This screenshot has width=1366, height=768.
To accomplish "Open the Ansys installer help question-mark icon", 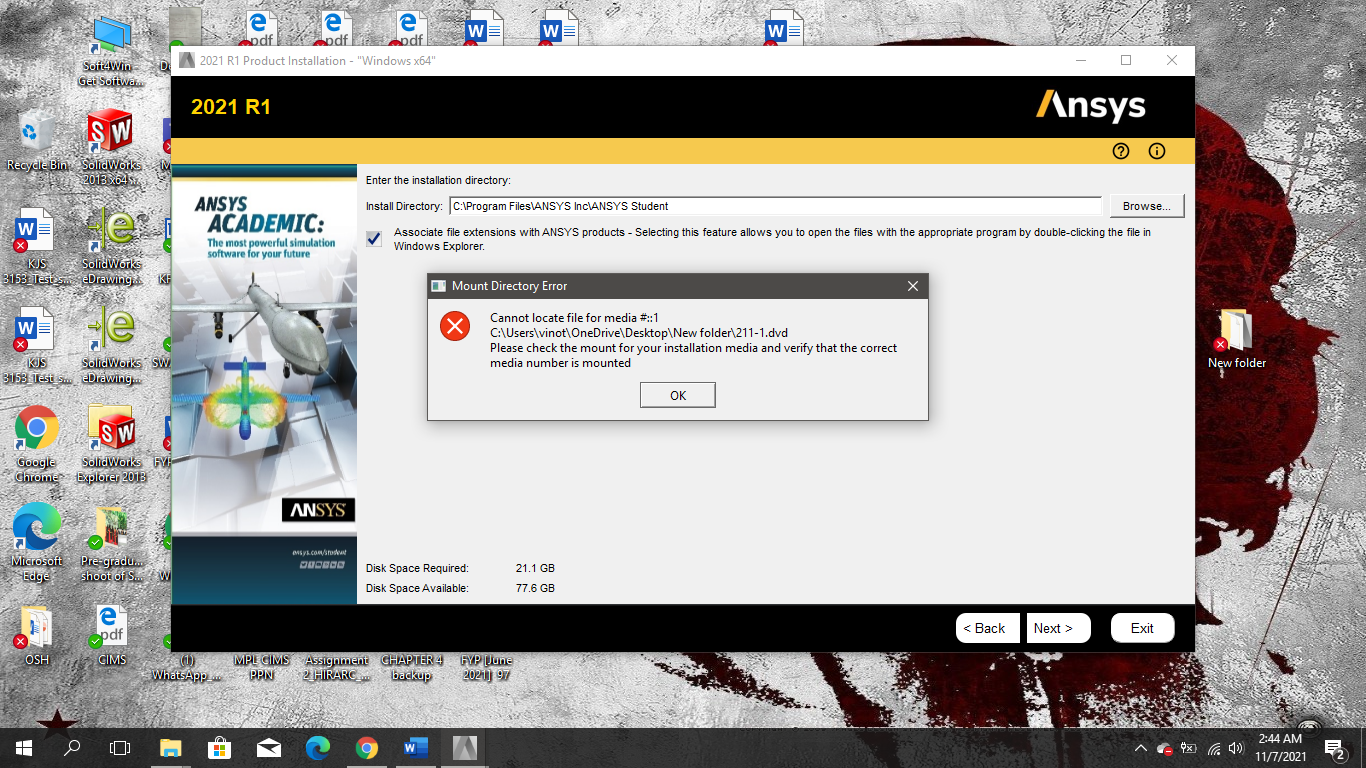I will (1121, 151).
